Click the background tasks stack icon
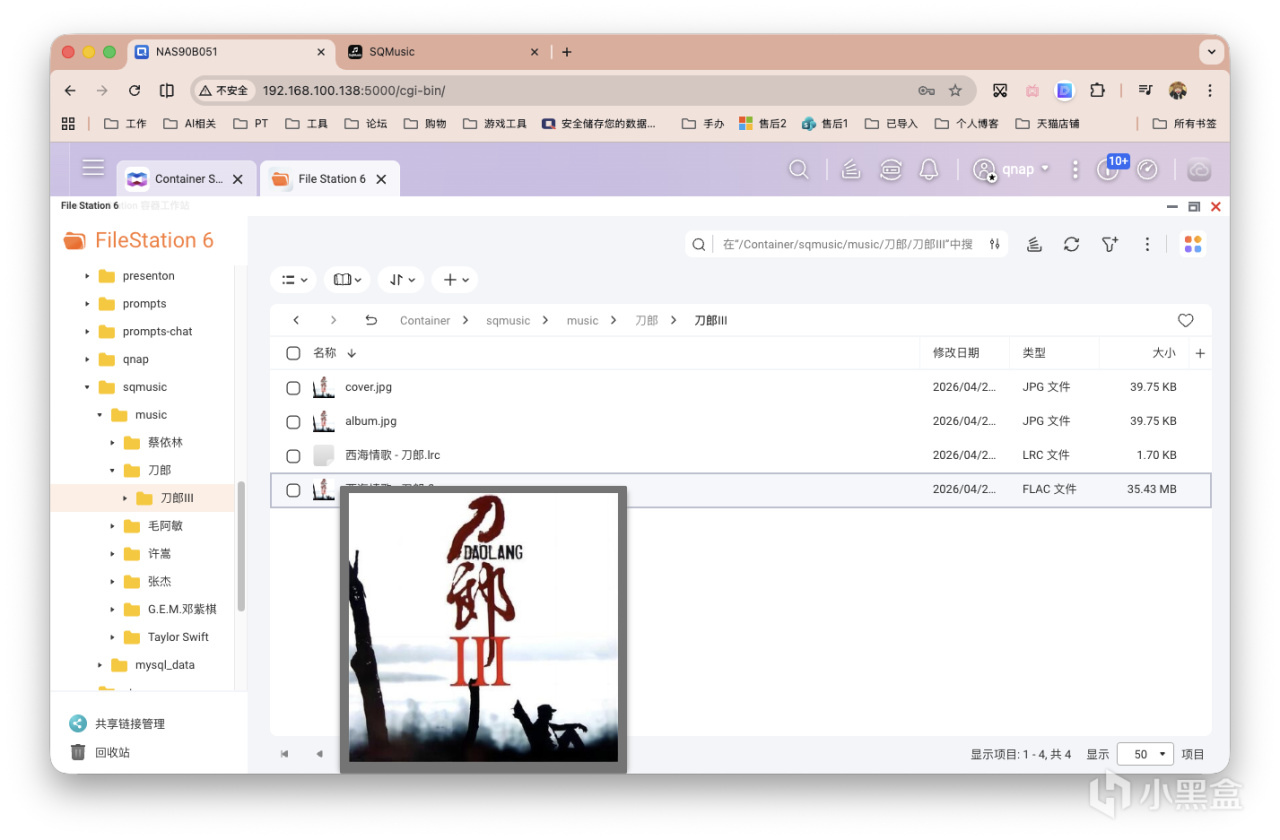1280x840 pixels. click(x=850, y=170)
